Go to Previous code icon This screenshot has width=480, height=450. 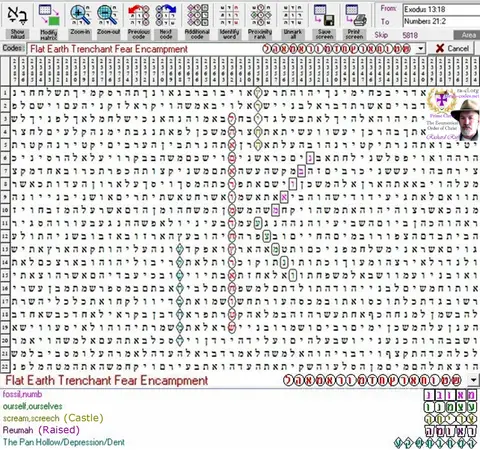click(x=139, y=15)
